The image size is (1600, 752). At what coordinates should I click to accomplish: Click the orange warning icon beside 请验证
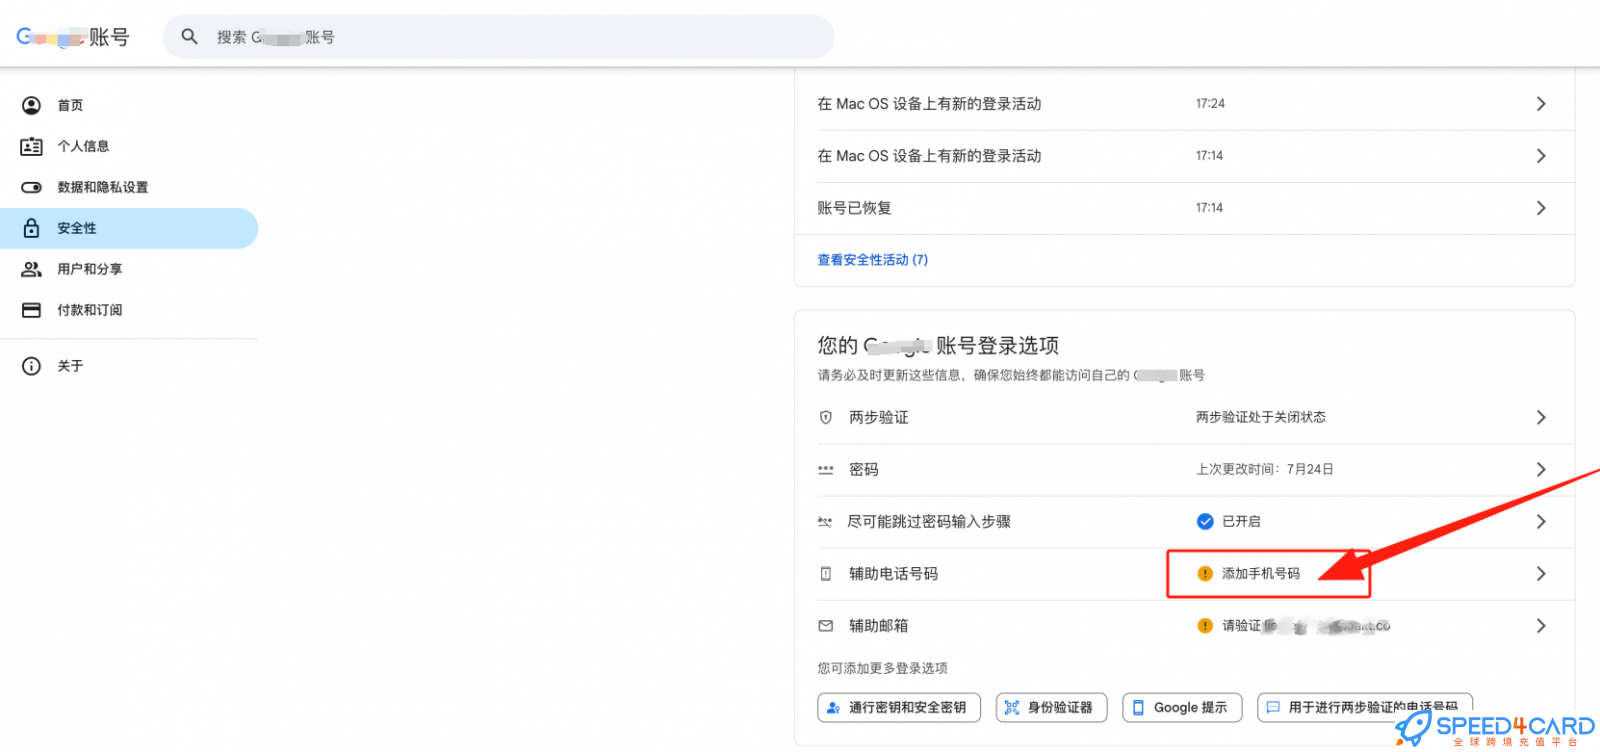point(1205,626)
